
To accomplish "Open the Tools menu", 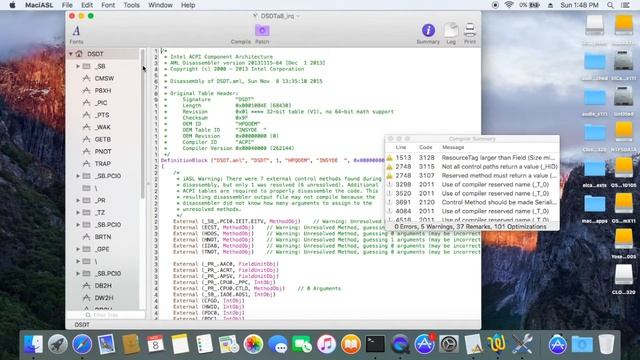I will tap(131, 5).
